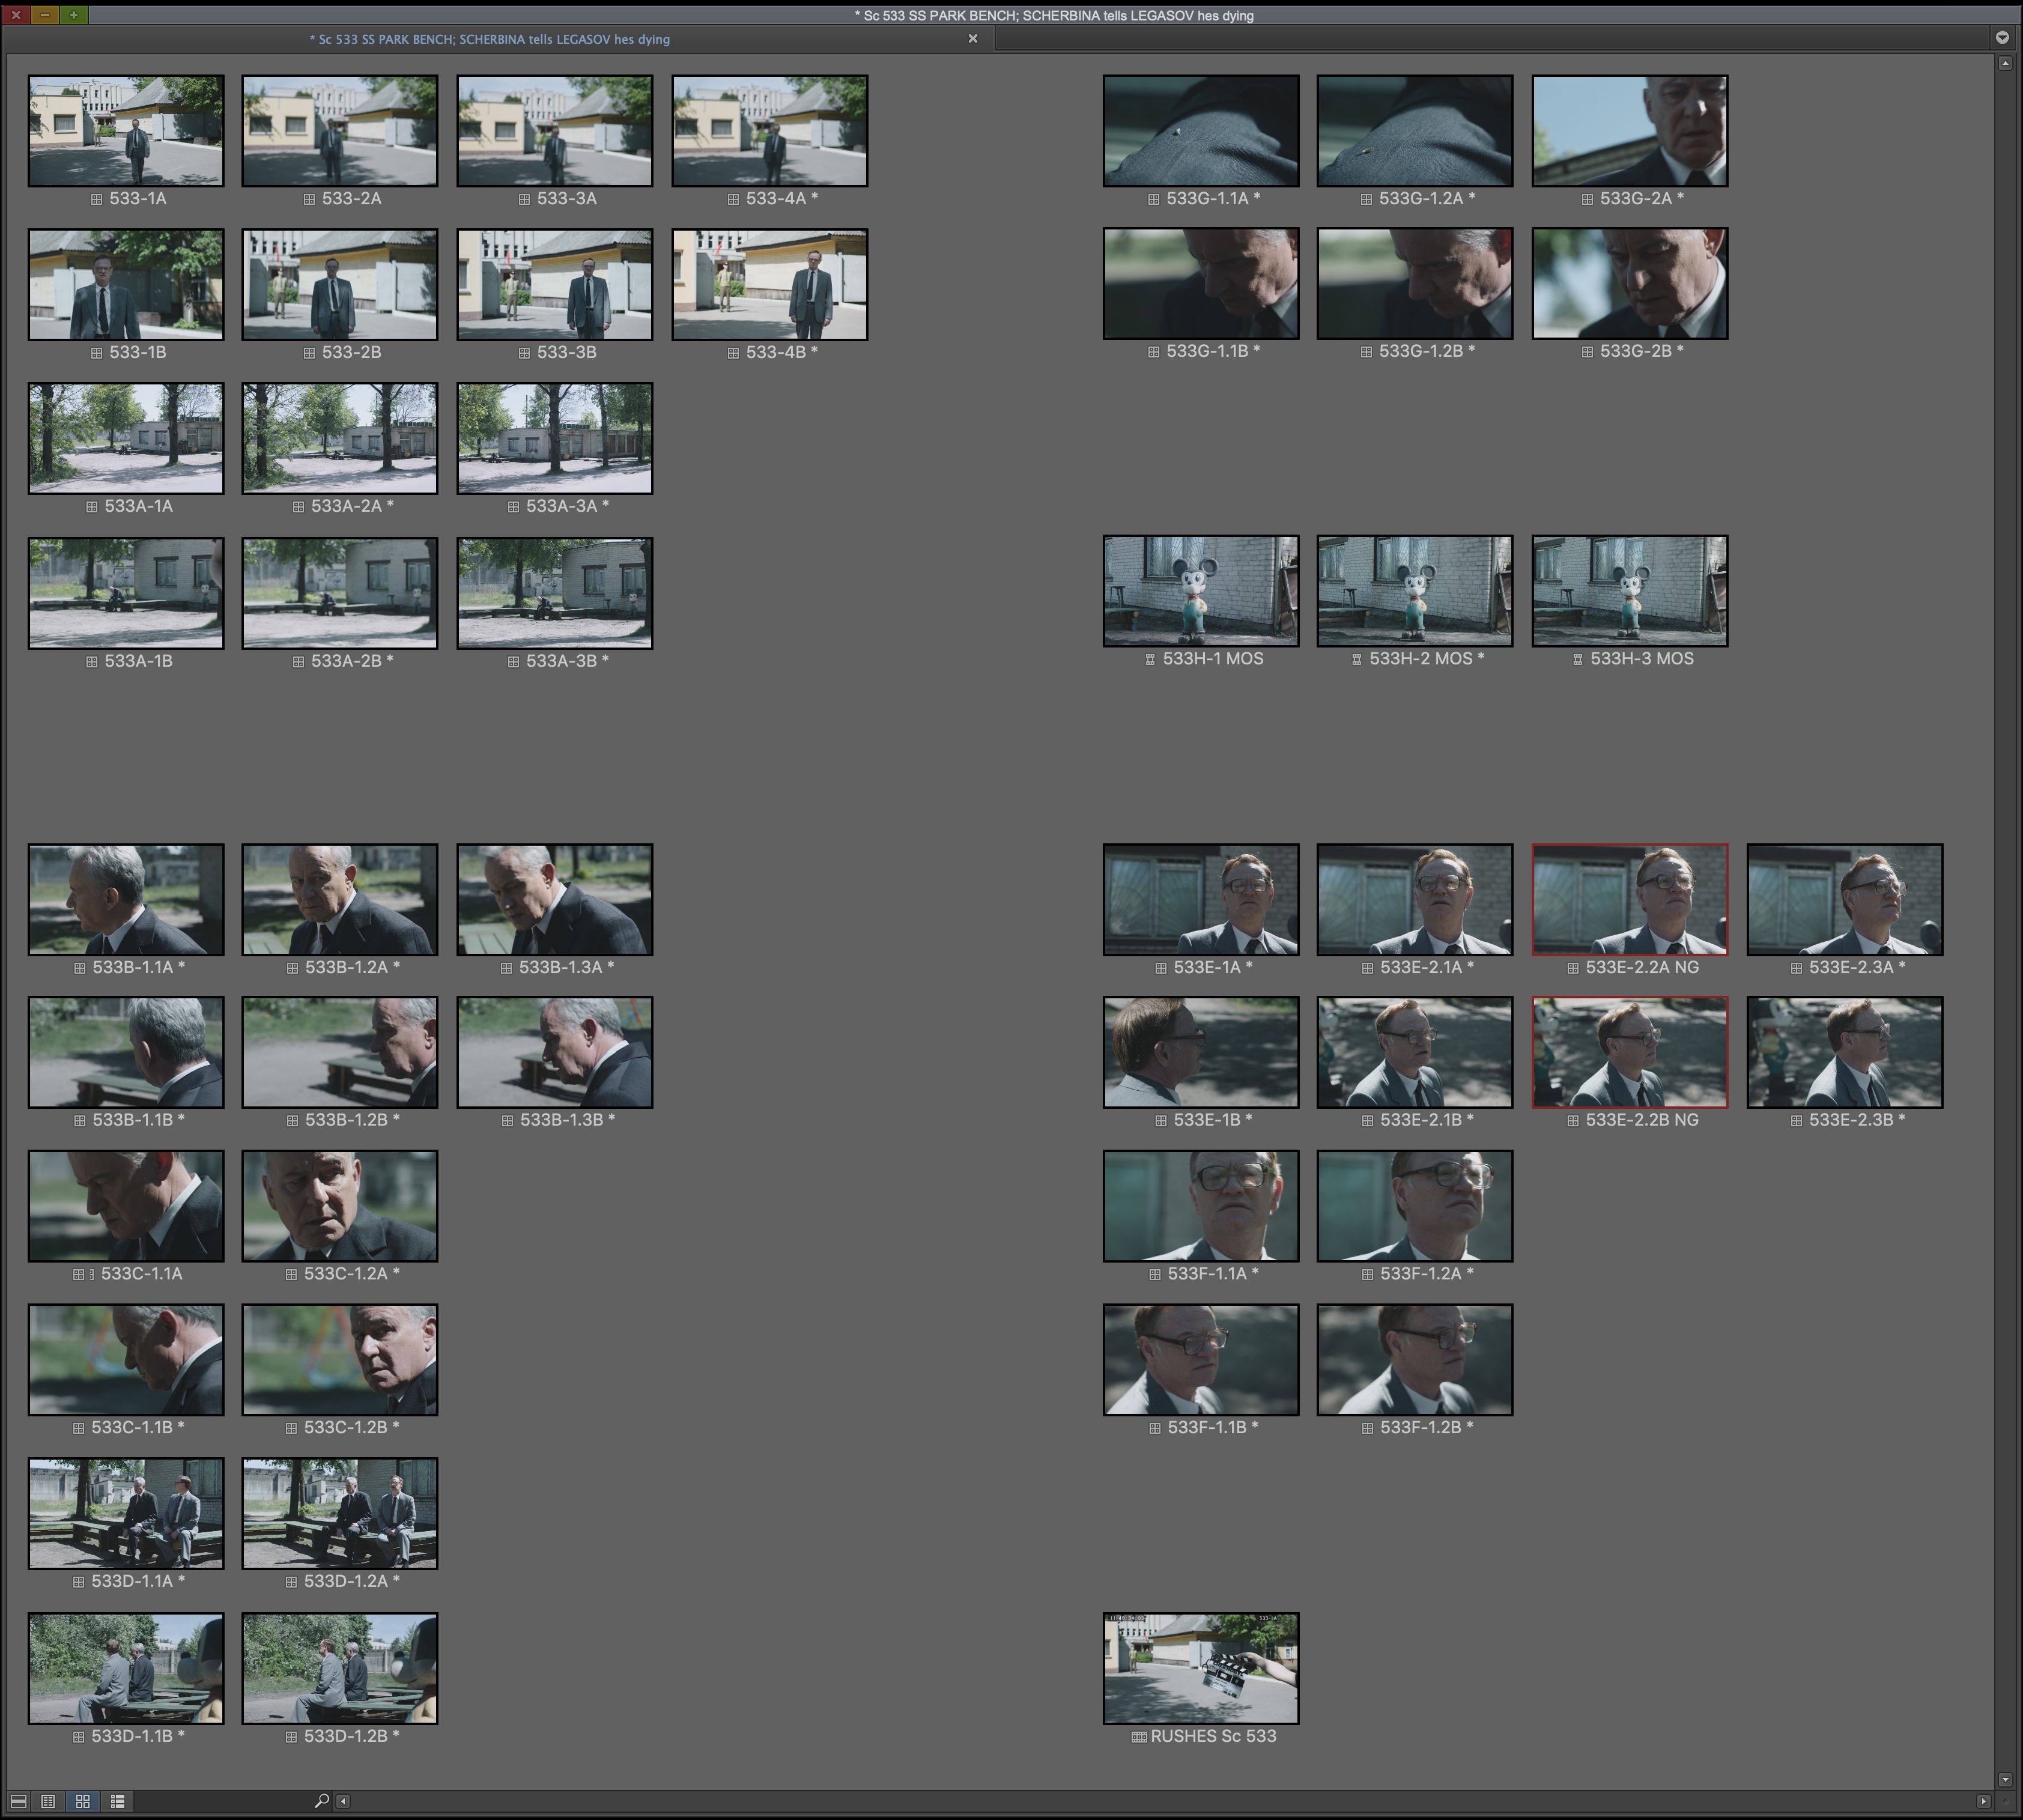Click the clip name '533E-2.1B *'

(1427, 1121)
